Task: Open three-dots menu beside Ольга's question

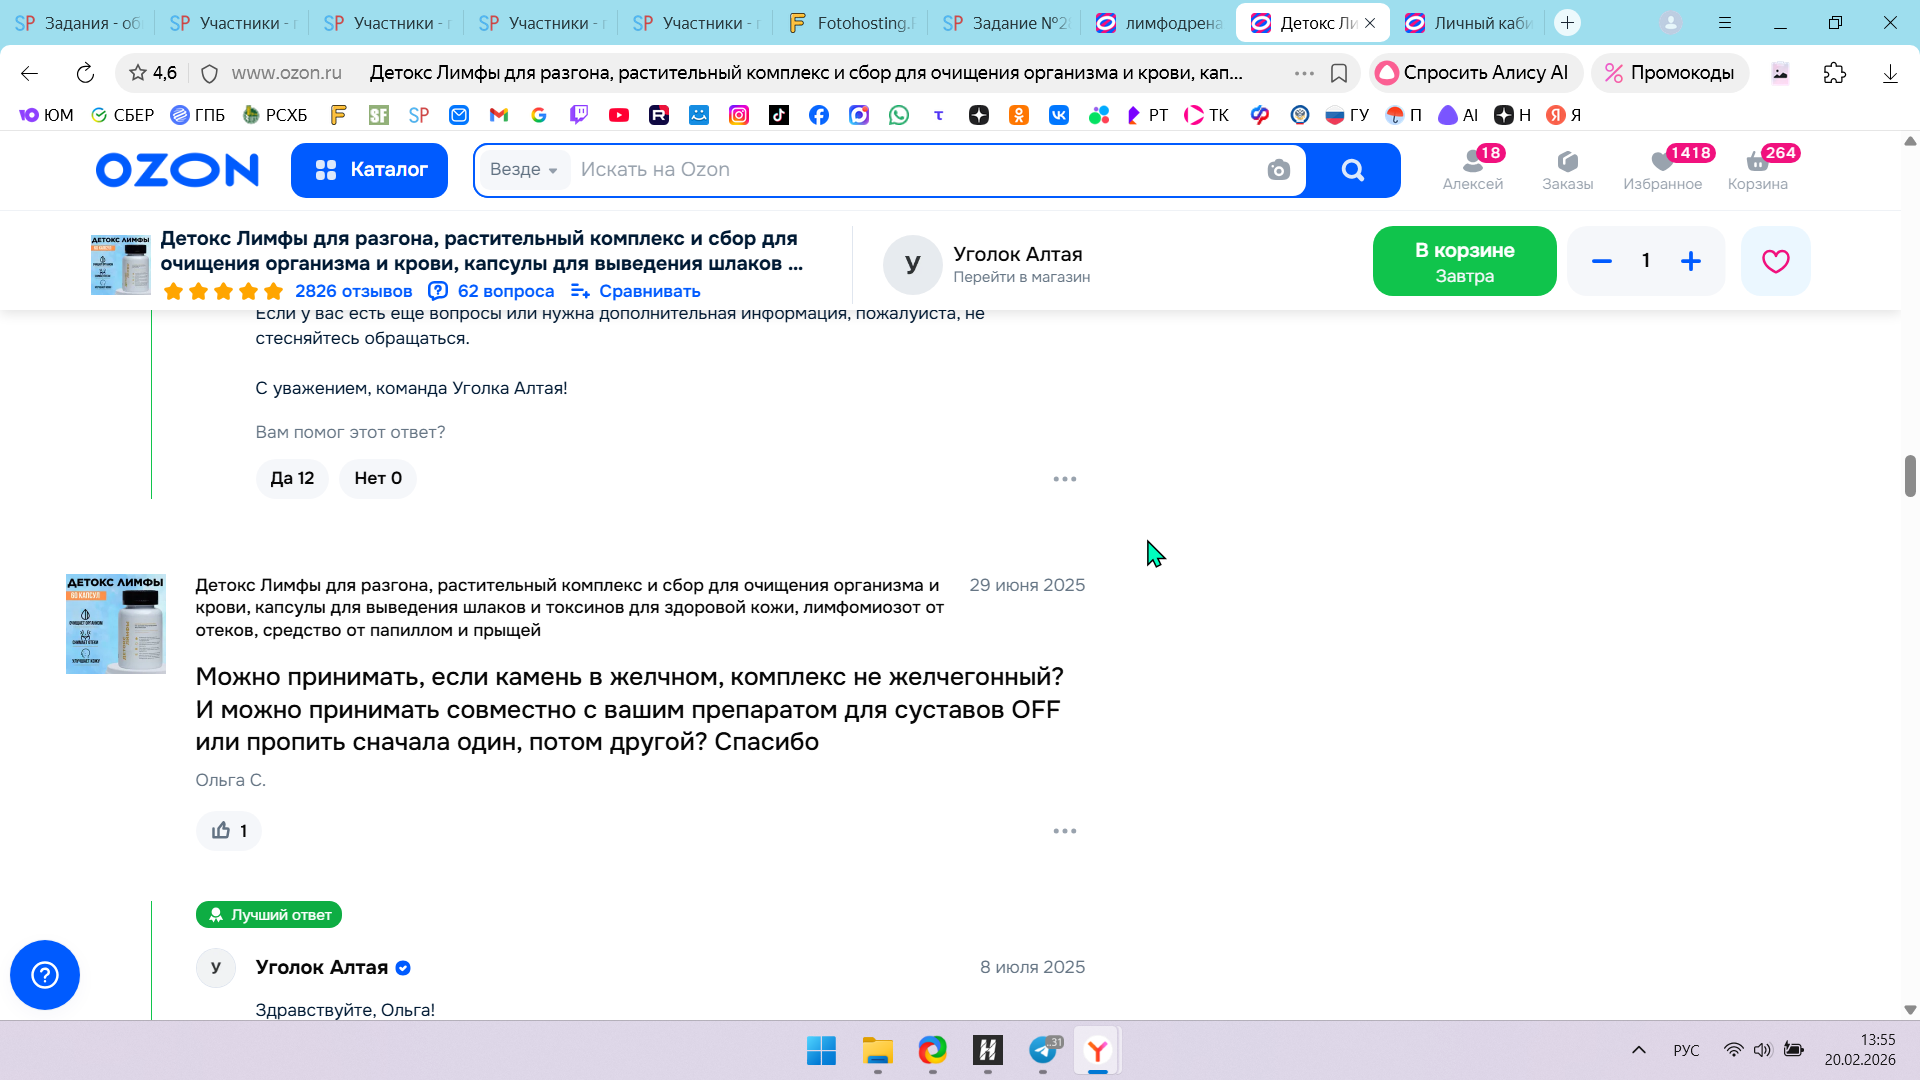Action: pyautogui.click(x=1064, y=831)
